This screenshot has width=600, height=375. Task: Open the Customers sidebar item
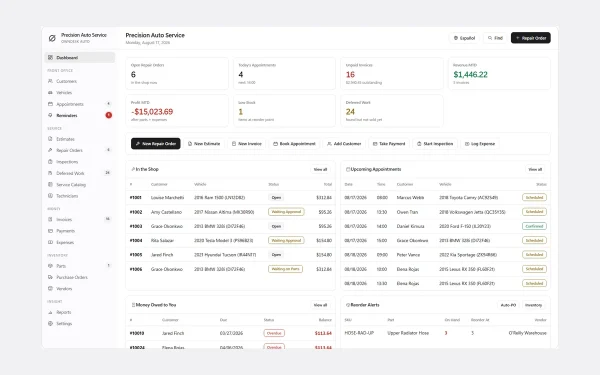pyautogui.click(x=80, y=81)
